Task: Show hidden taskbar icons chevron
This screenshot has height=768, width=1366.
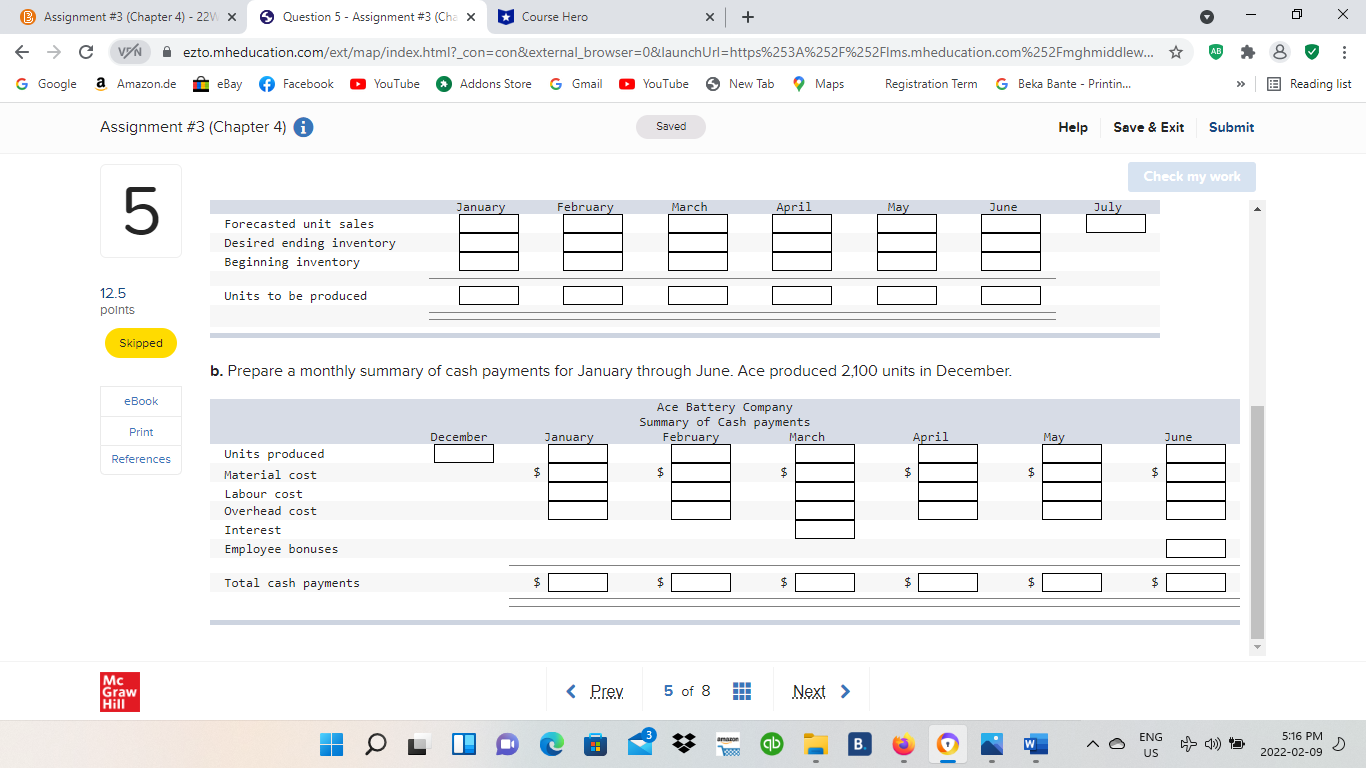Action: (1093, 744)
